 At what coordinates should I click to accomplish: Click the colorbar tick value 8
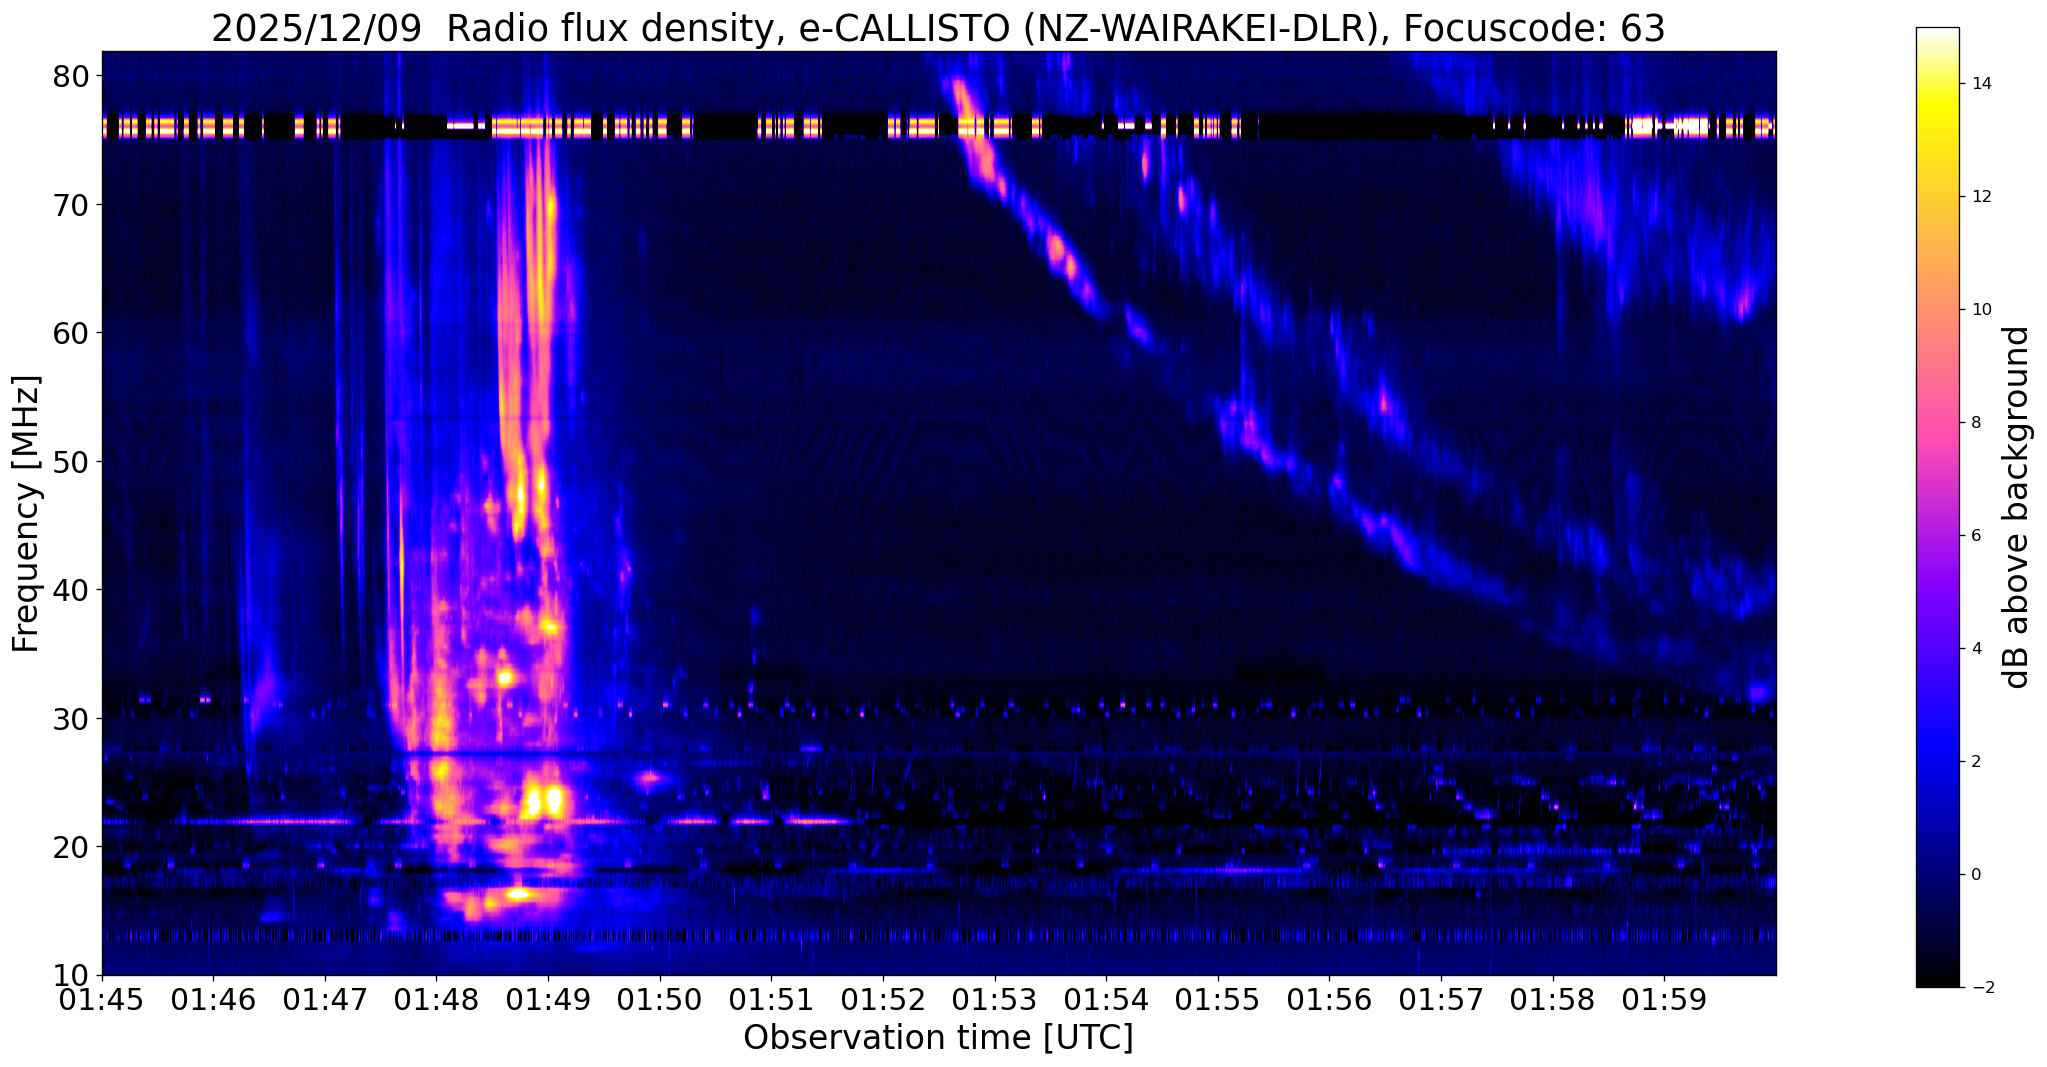[1975, 423]
